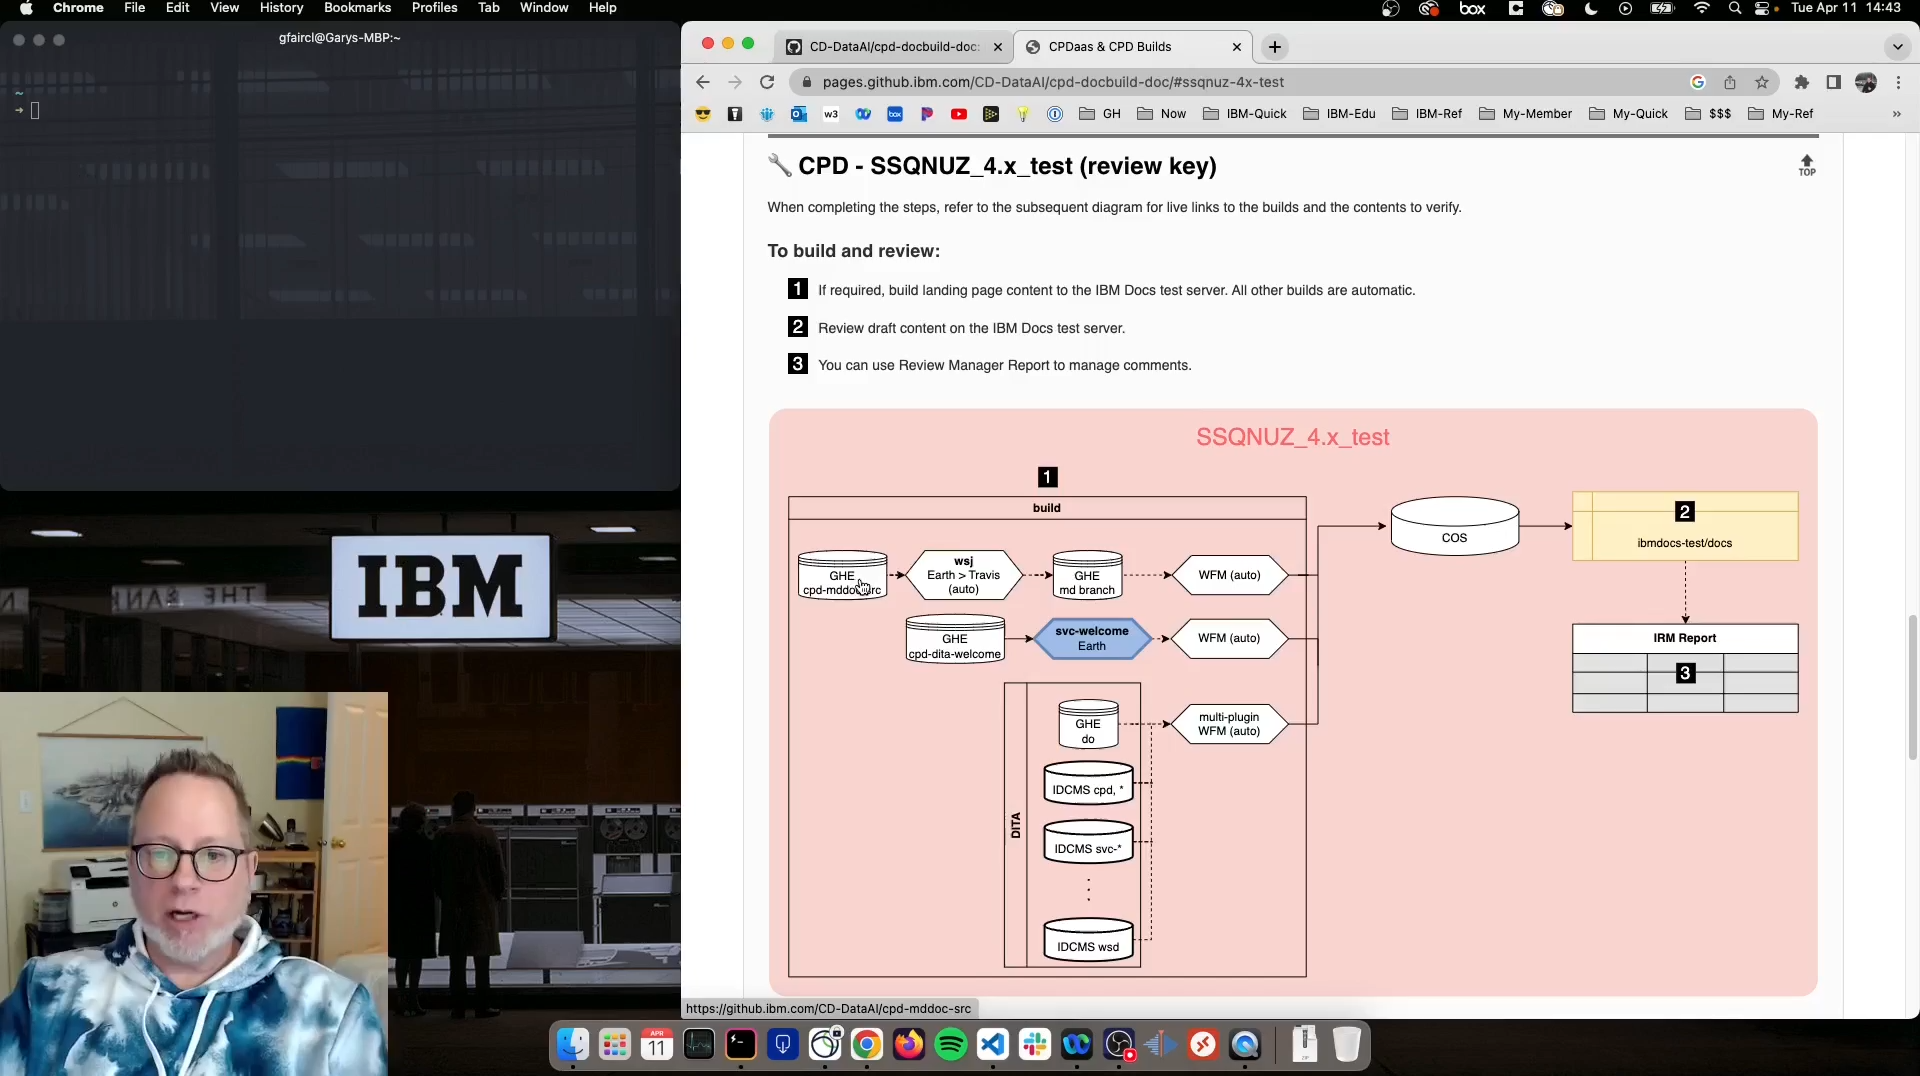Open Chrome's three-dot menu

point(1898,82)
